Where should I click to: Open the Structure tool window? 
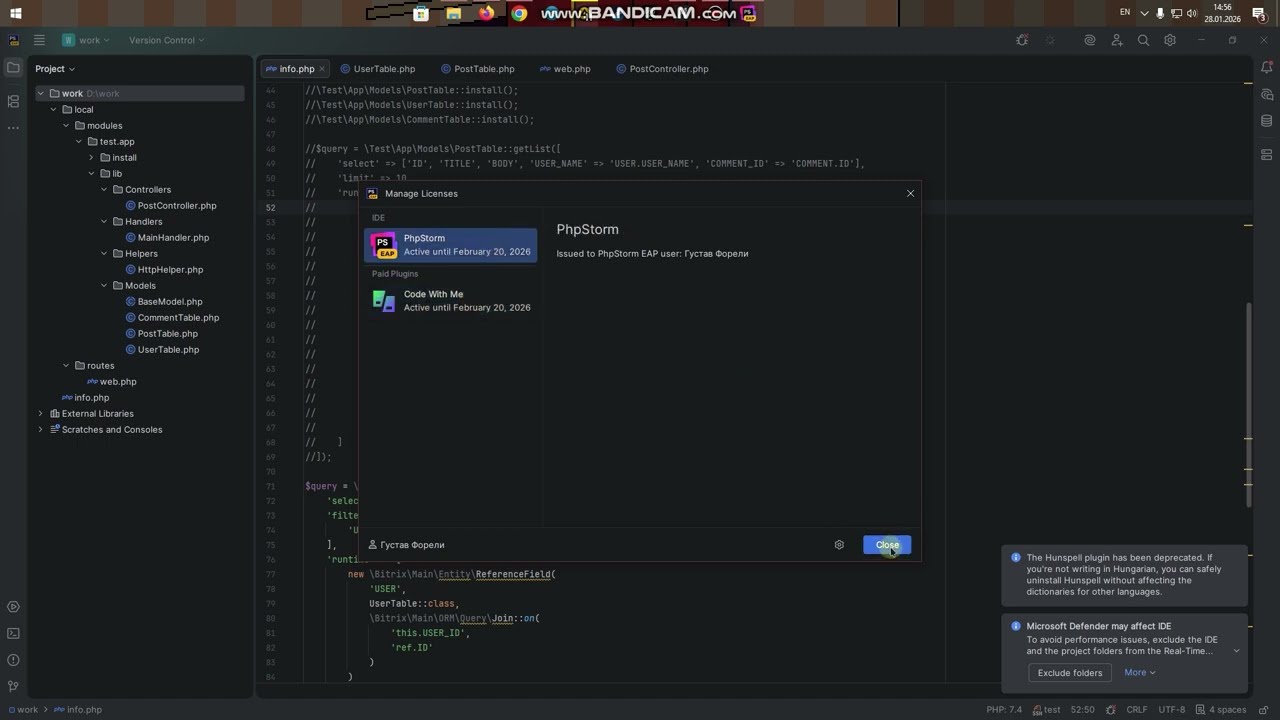[x=13, y=101]
